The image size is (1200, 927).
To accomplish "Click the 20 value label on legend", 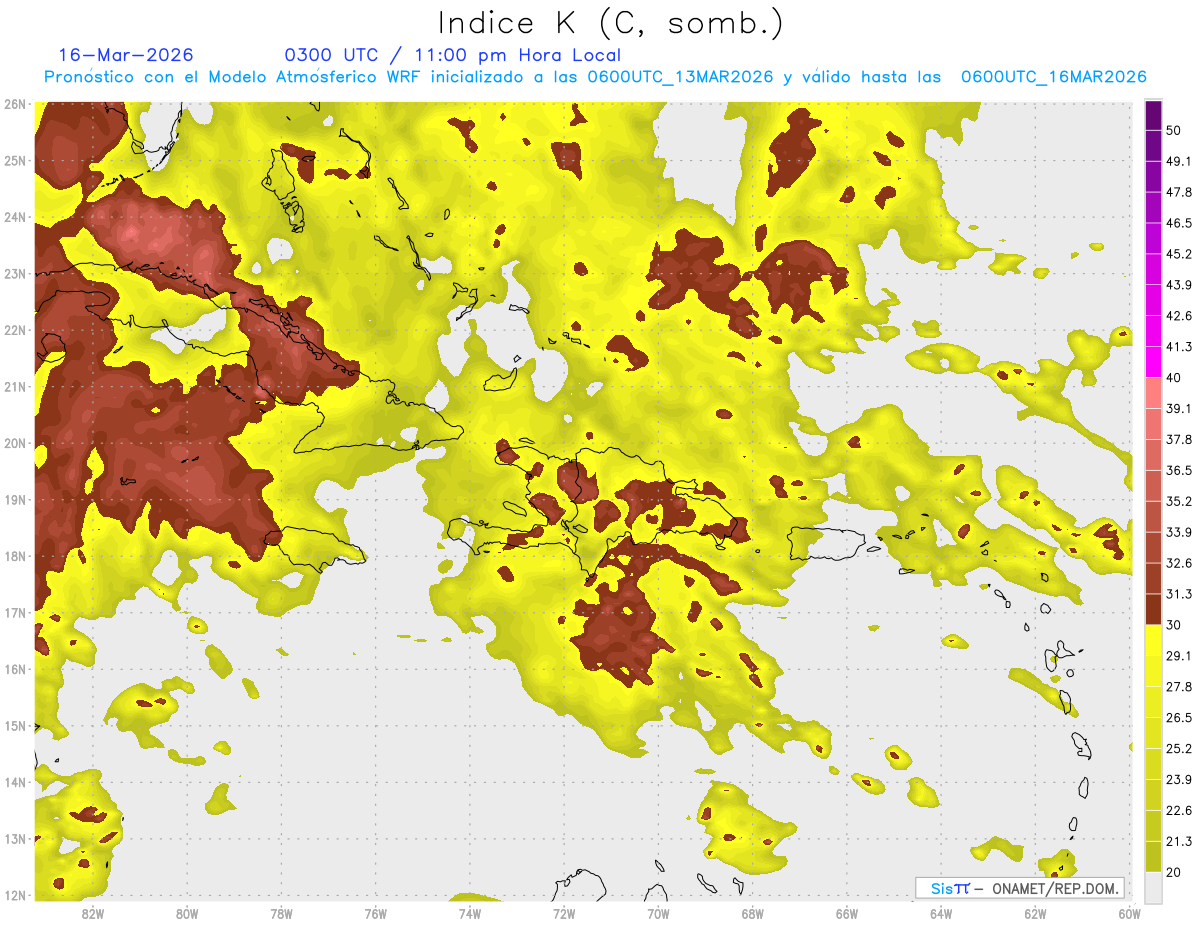I will coord(1173,872).
